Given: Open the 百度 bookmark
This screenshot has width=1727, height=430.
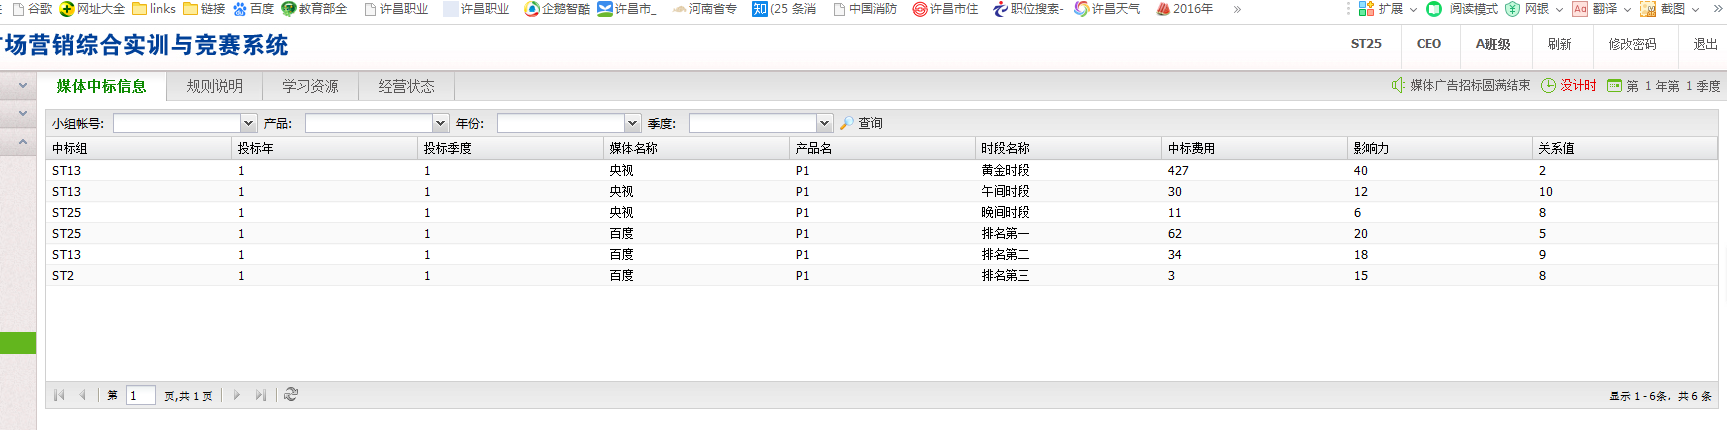Looking at the screenshot, I should pos(253,9).
